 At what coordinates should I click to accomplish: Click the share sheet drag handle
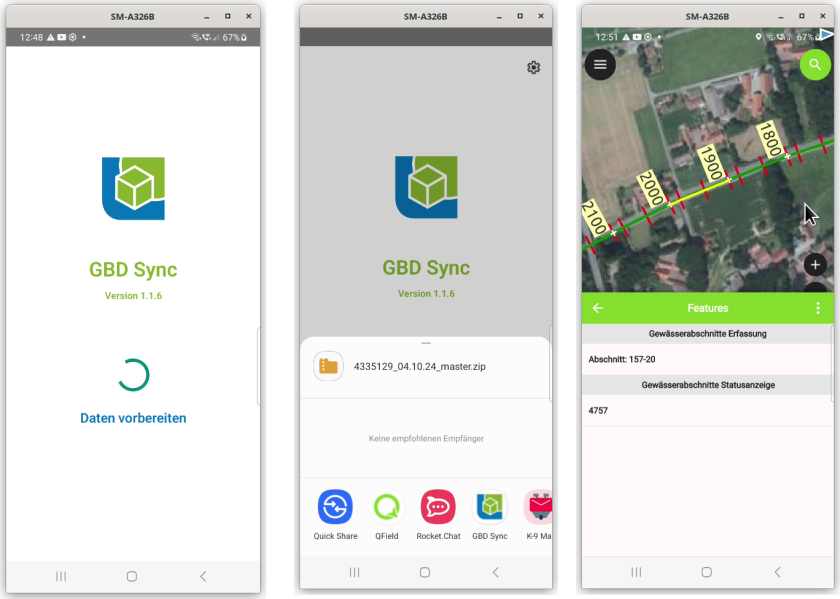tap(426, 343)
